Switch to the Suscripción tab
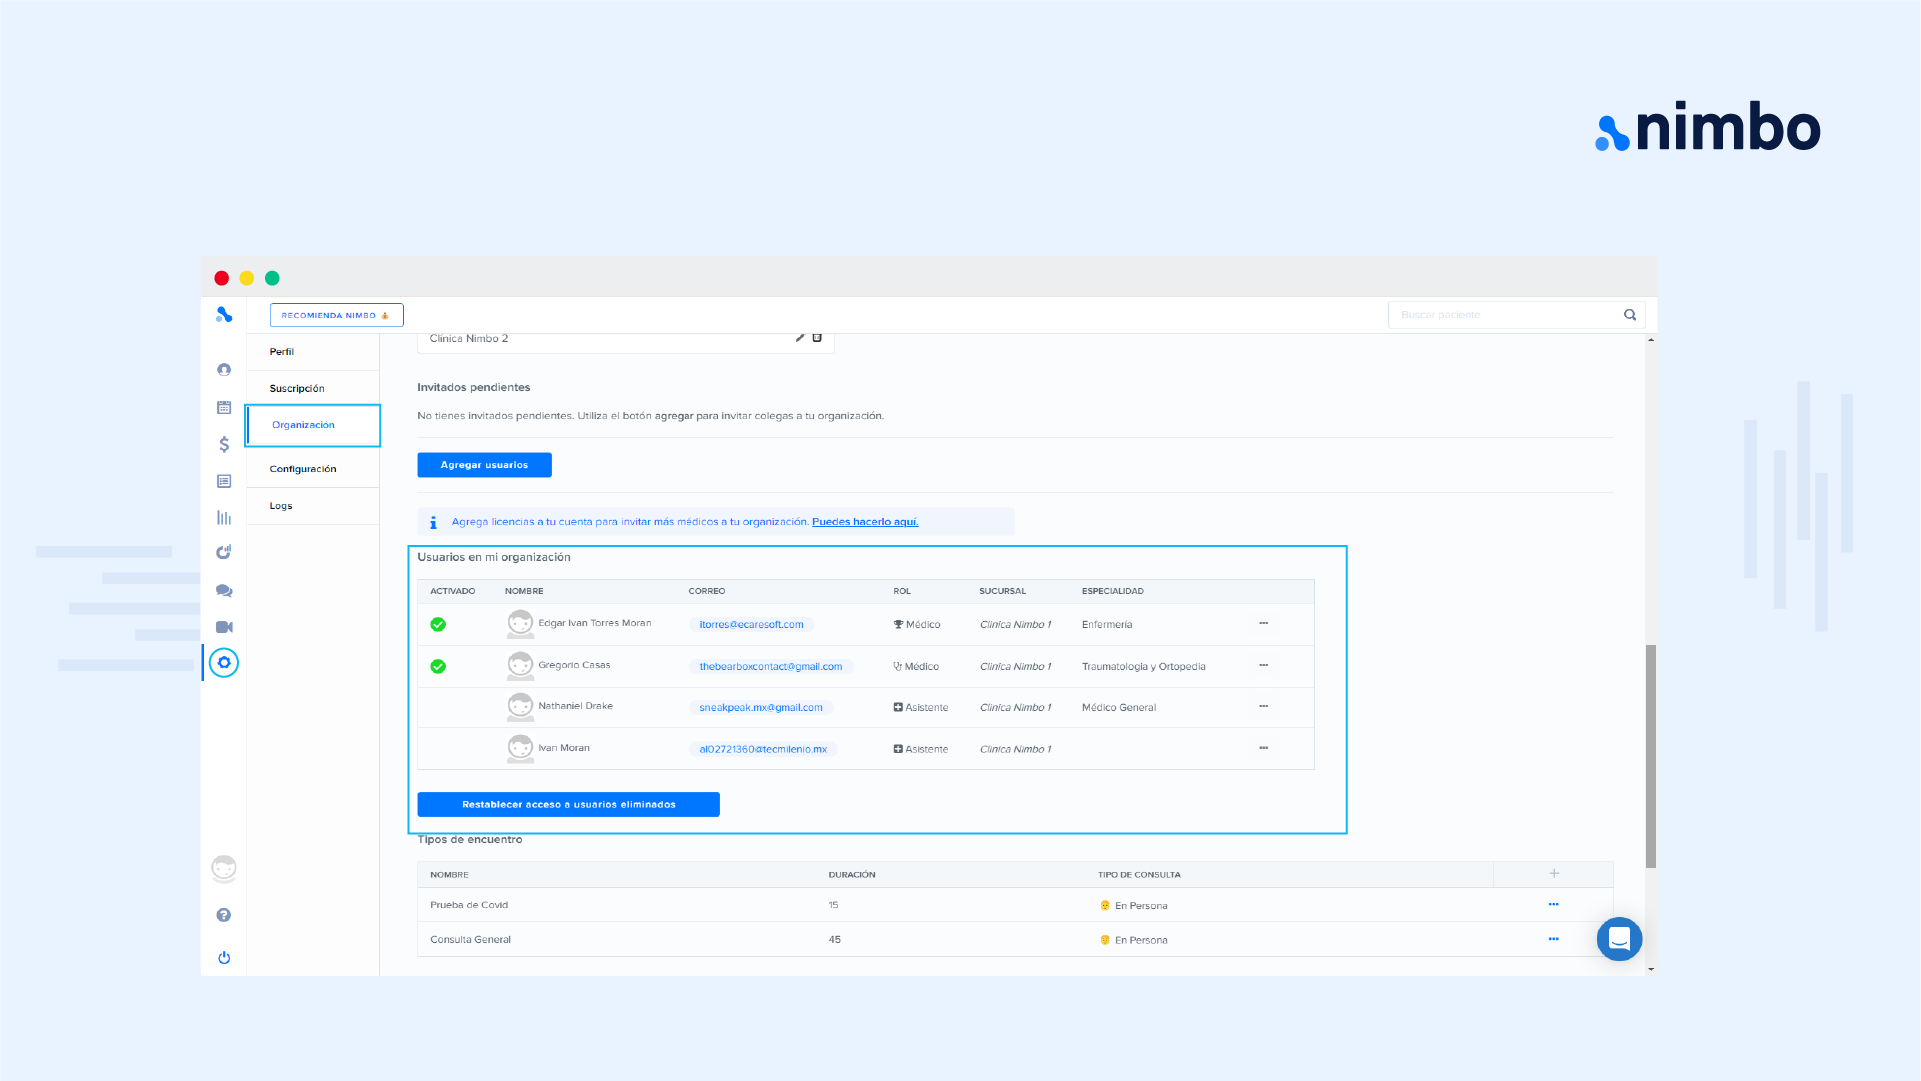 click(x=297, y=388)
